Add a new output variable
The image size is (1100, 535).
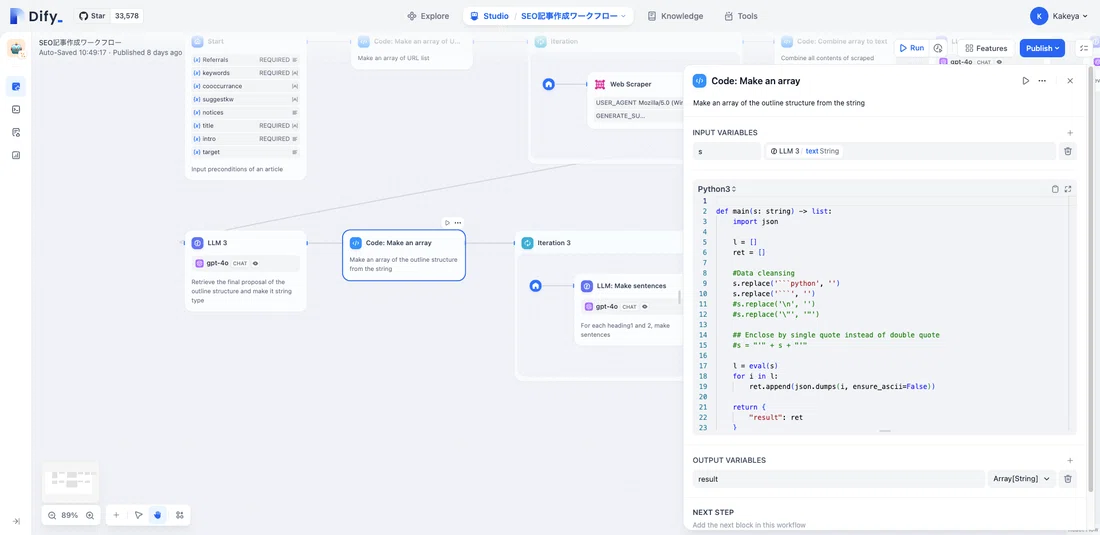coord(1070,461)
